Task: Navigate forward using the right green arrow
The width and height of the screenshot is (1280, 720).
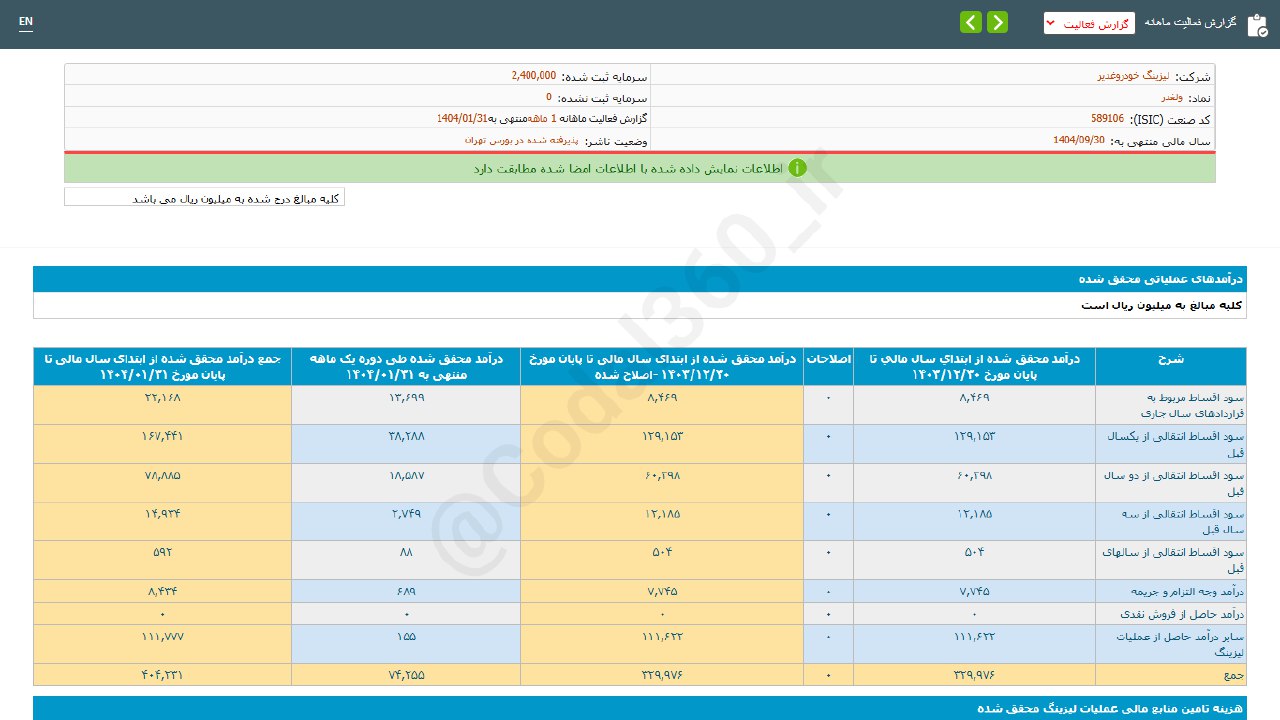Action: coord(996,21)
